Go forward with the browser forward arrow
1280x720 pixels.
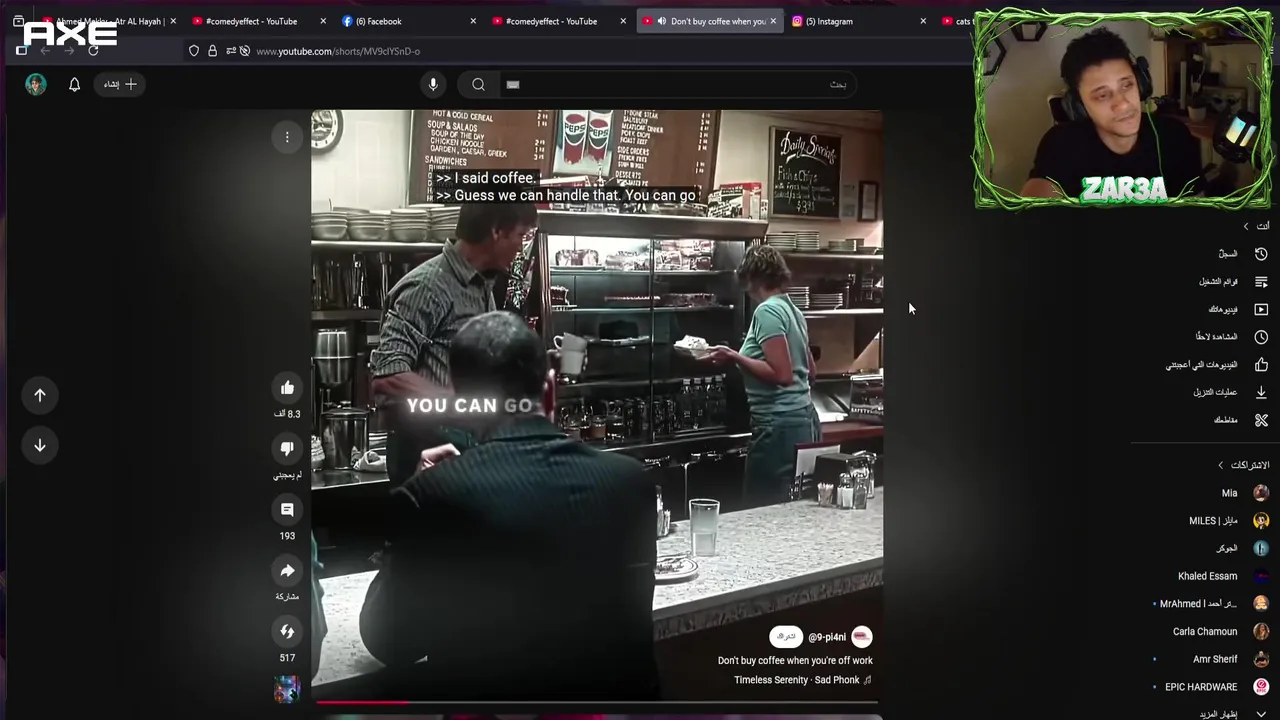pyautogui.click(x=69, y=51)
